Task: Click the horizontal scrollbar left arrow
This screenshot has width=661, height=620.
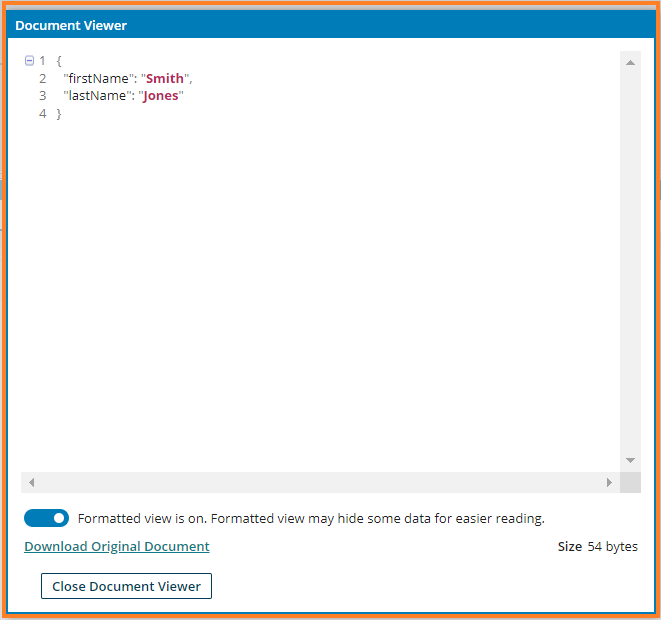Action: coord(31,482)
